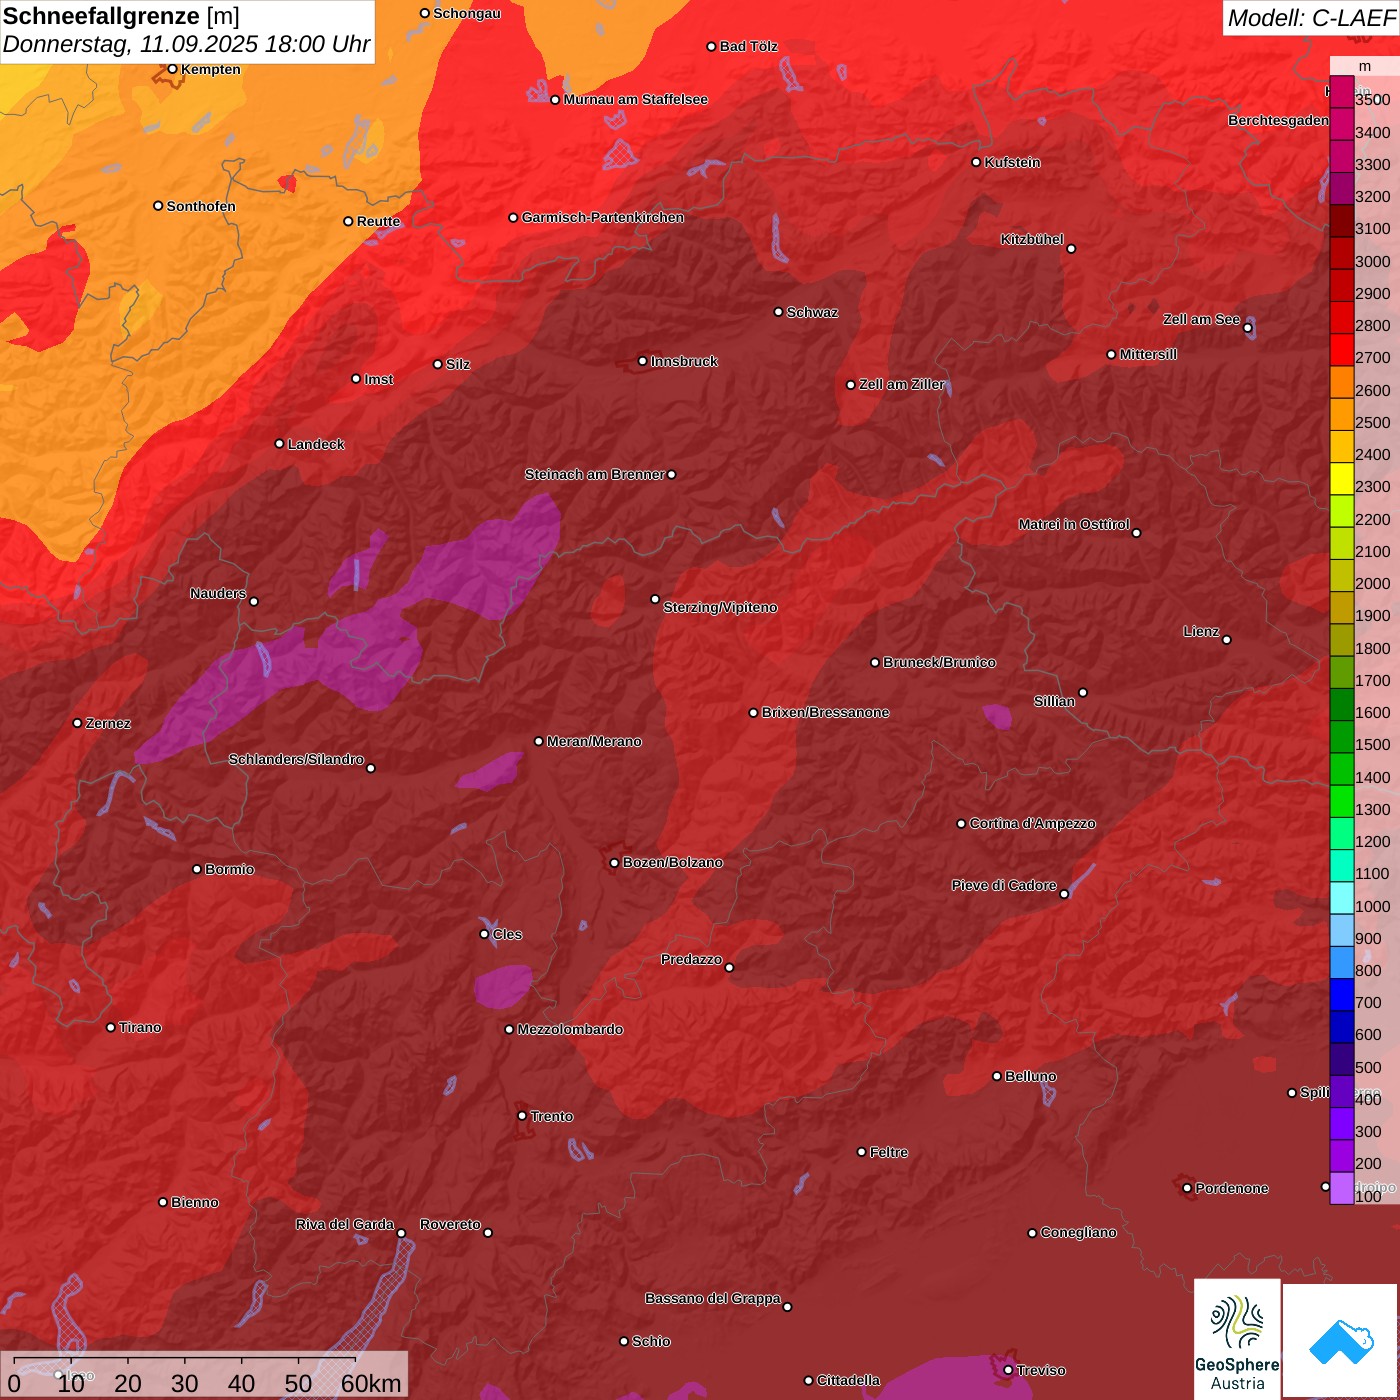Click the pure blue swatch above legend value 700
The image size is (1400, 1400).
tap(1342, 995)
